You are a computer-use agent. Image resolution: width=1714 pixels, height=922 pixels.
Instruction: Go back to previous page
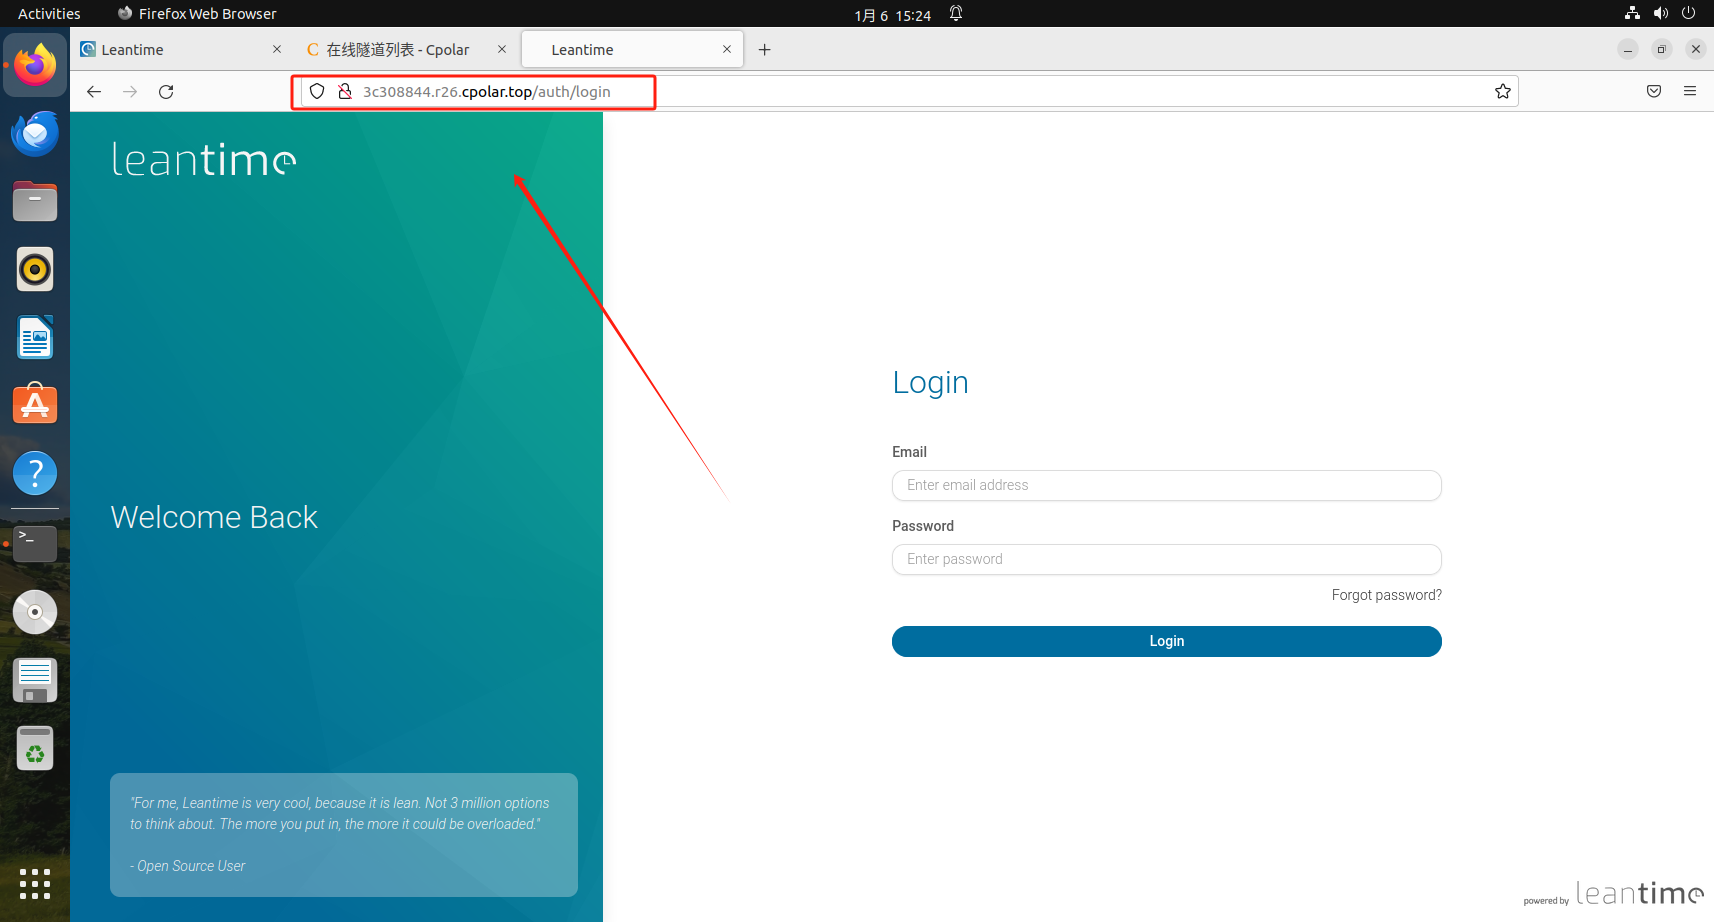pos(94,92)
